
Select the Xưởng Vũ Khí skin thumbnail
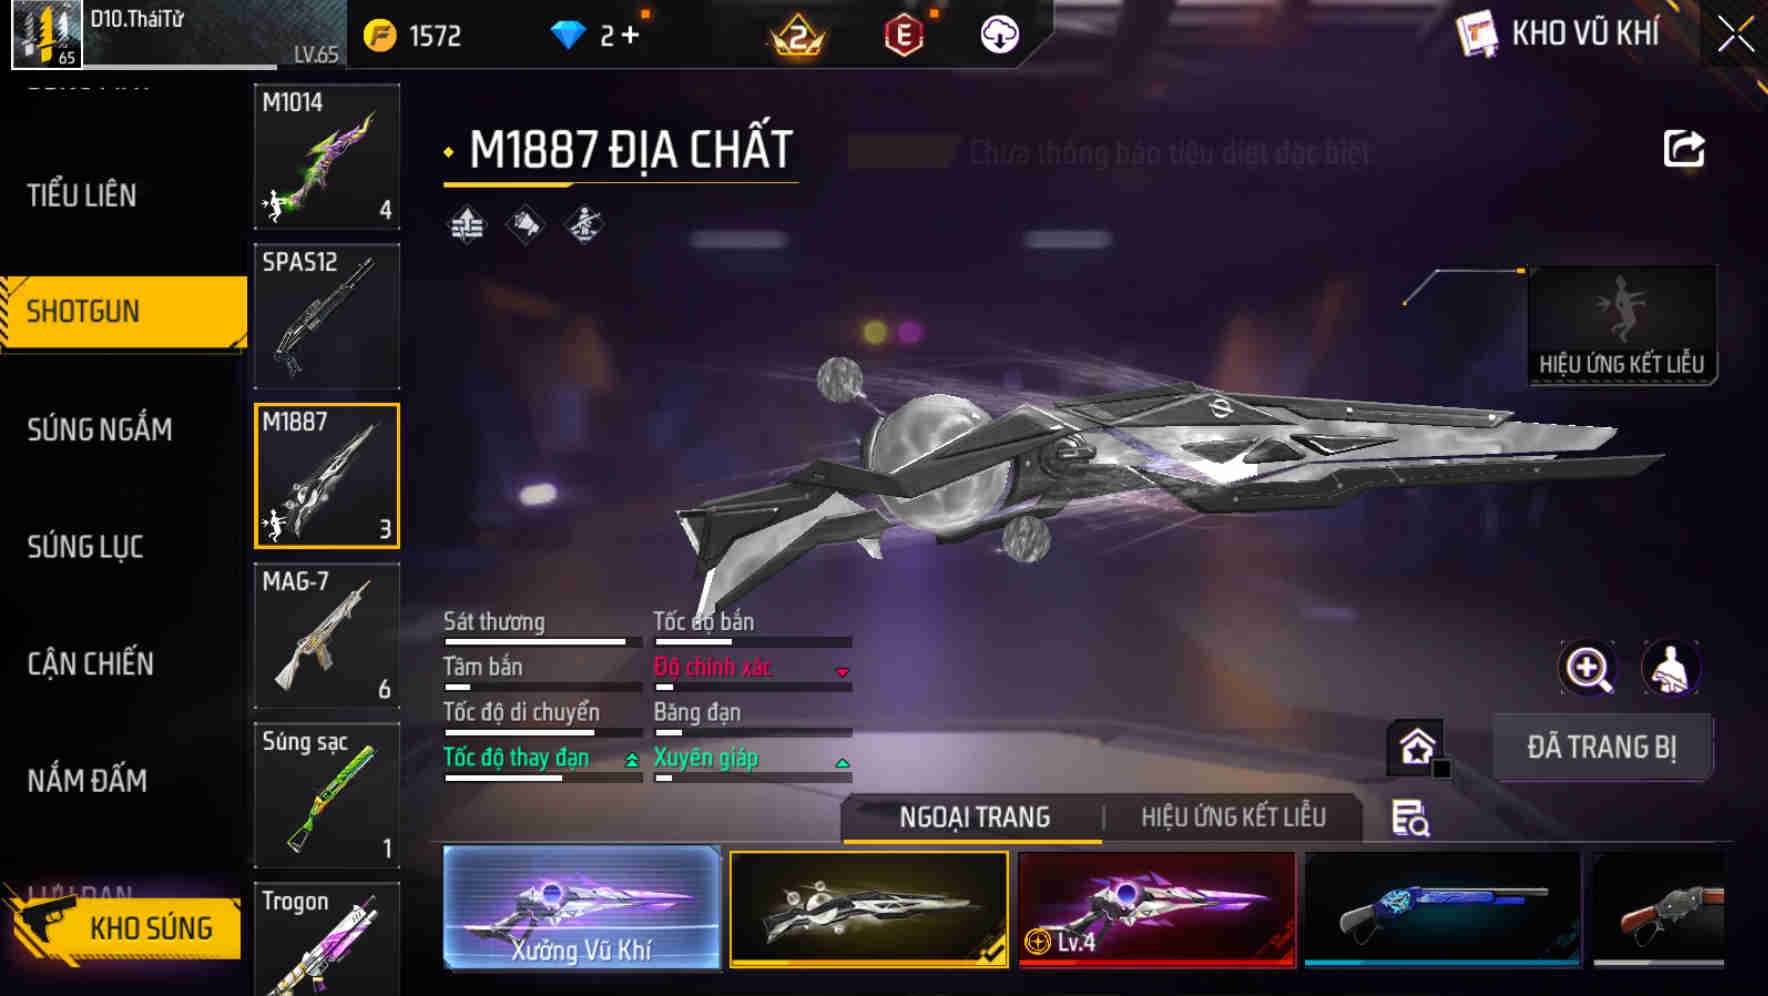coord(581,908)
